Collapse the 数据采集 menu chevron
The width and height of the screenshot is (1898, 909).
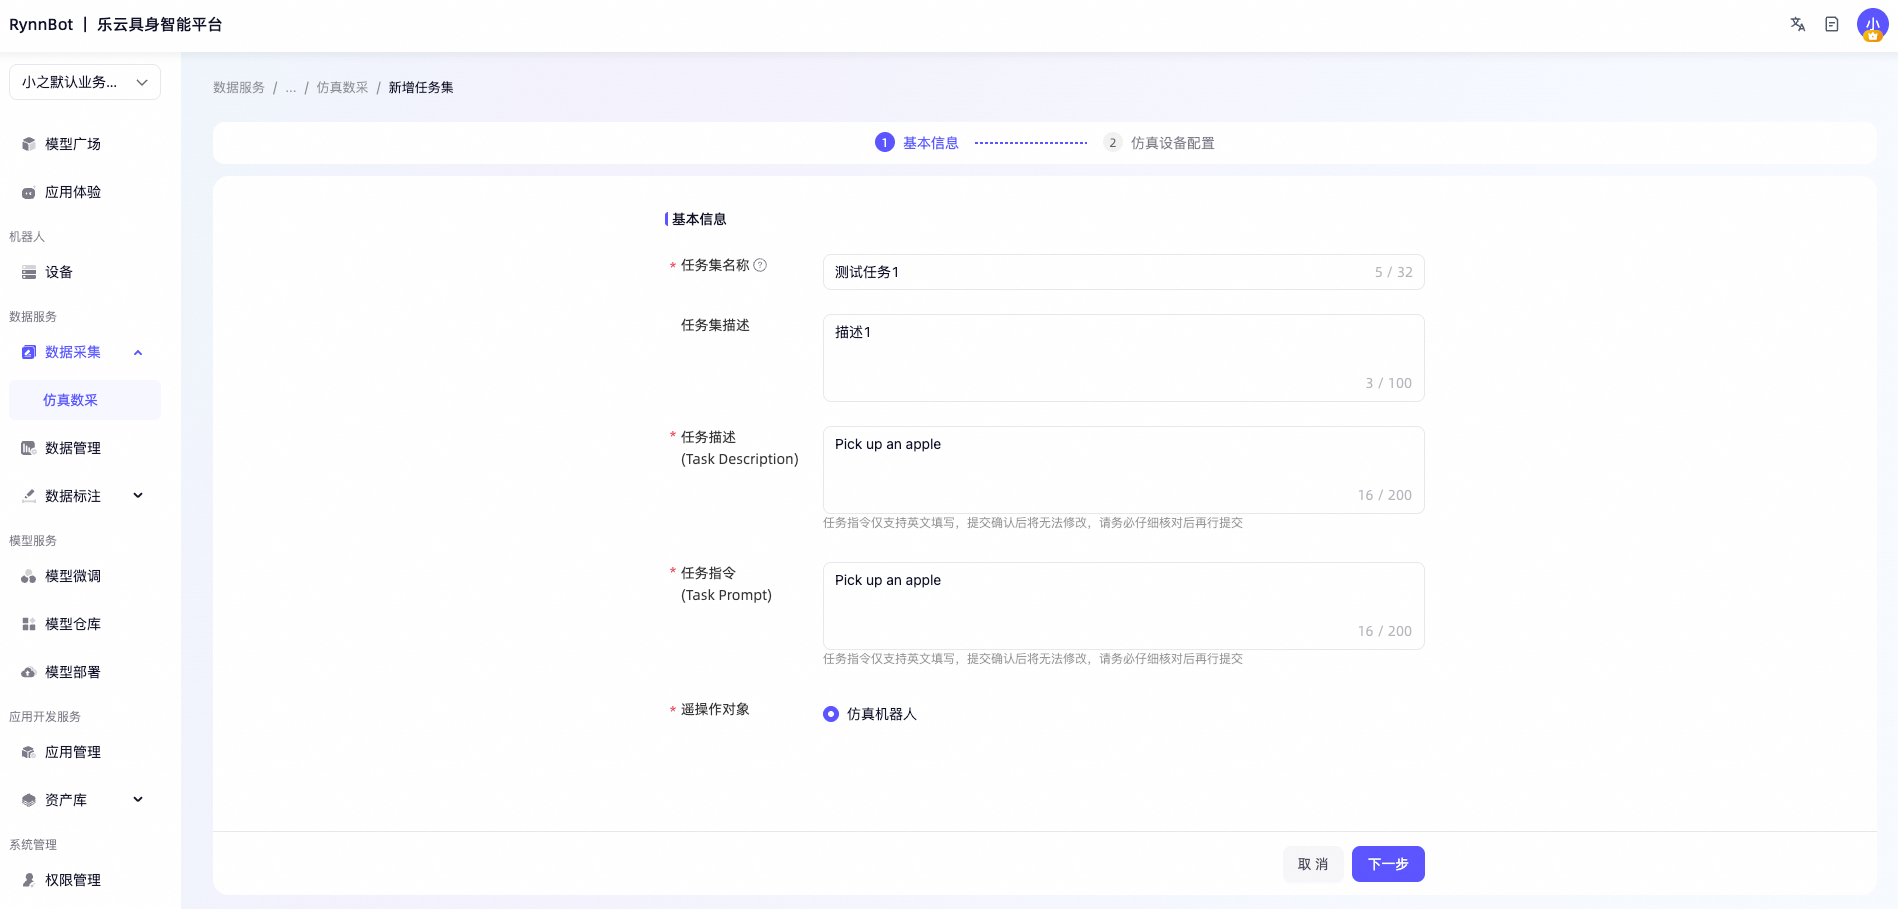click(138, 352)
